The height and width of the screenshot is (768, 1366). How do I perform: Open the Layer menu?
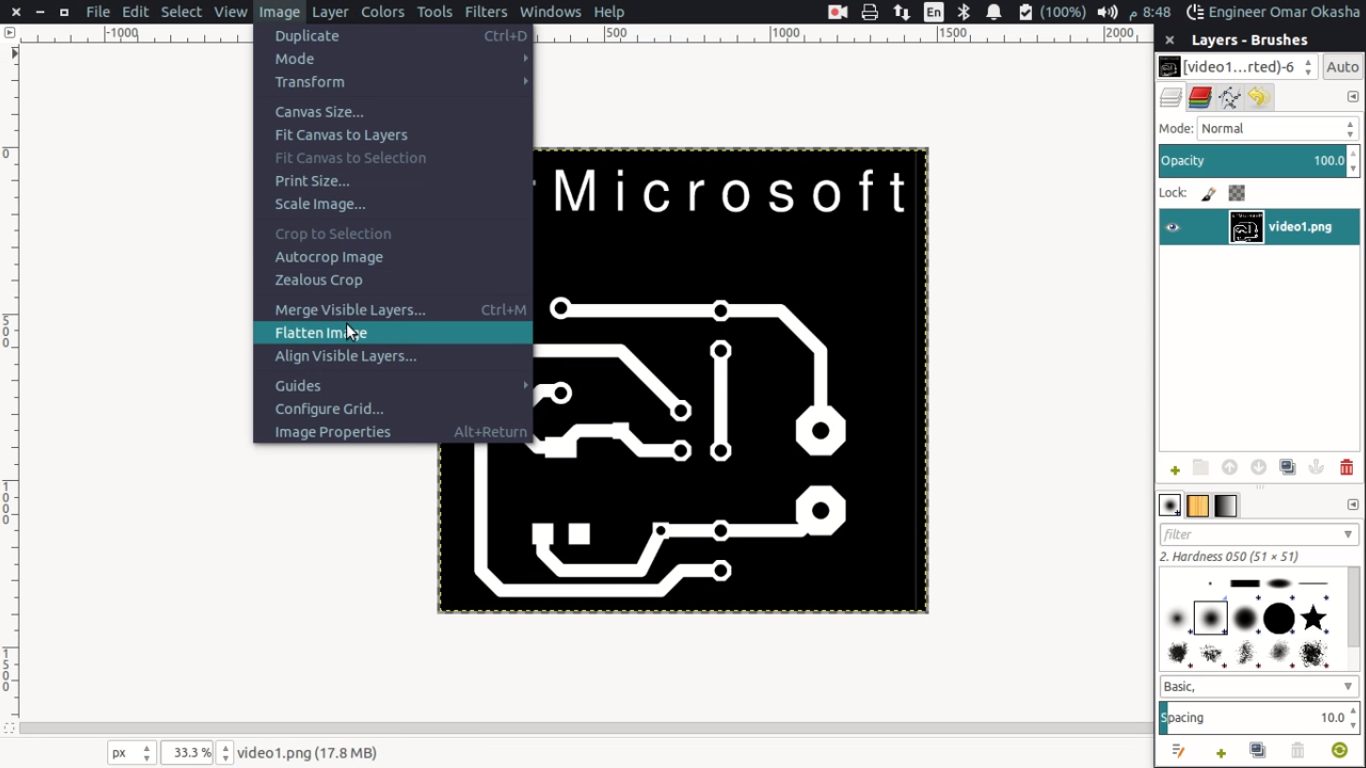click(330, 12)
